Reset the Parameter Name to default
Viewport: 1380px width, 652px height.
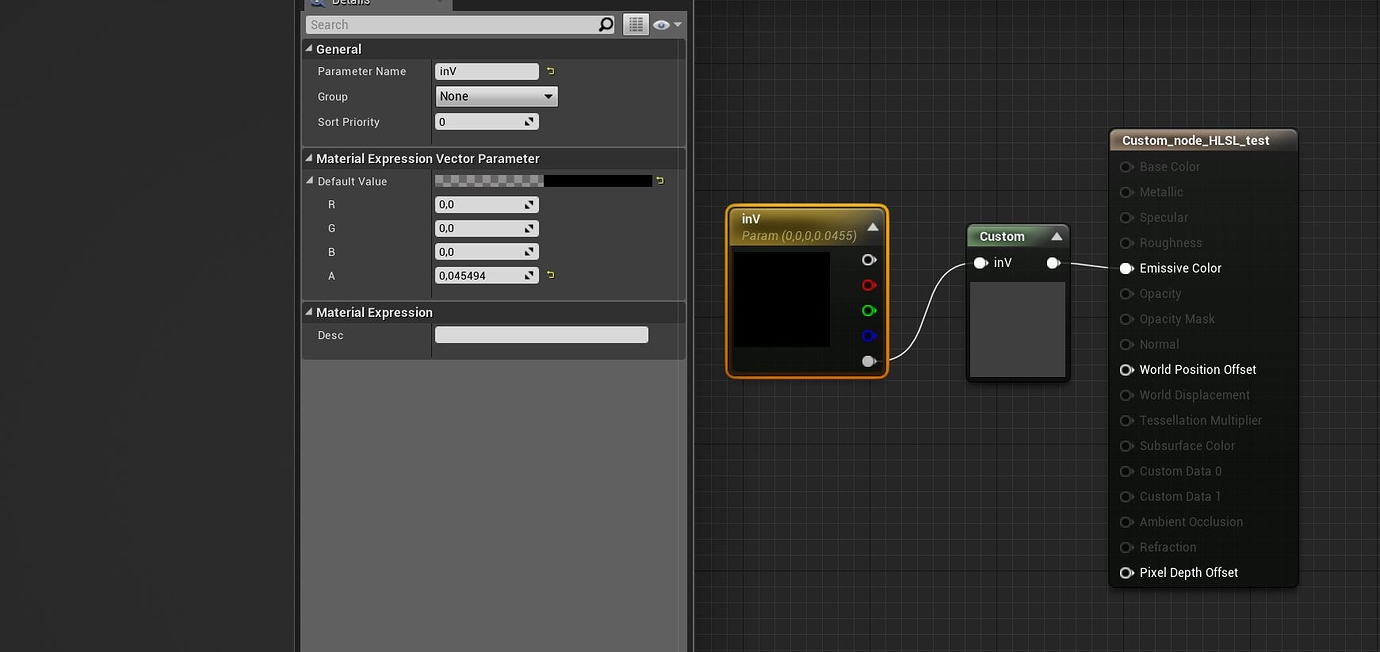point(550,71)
